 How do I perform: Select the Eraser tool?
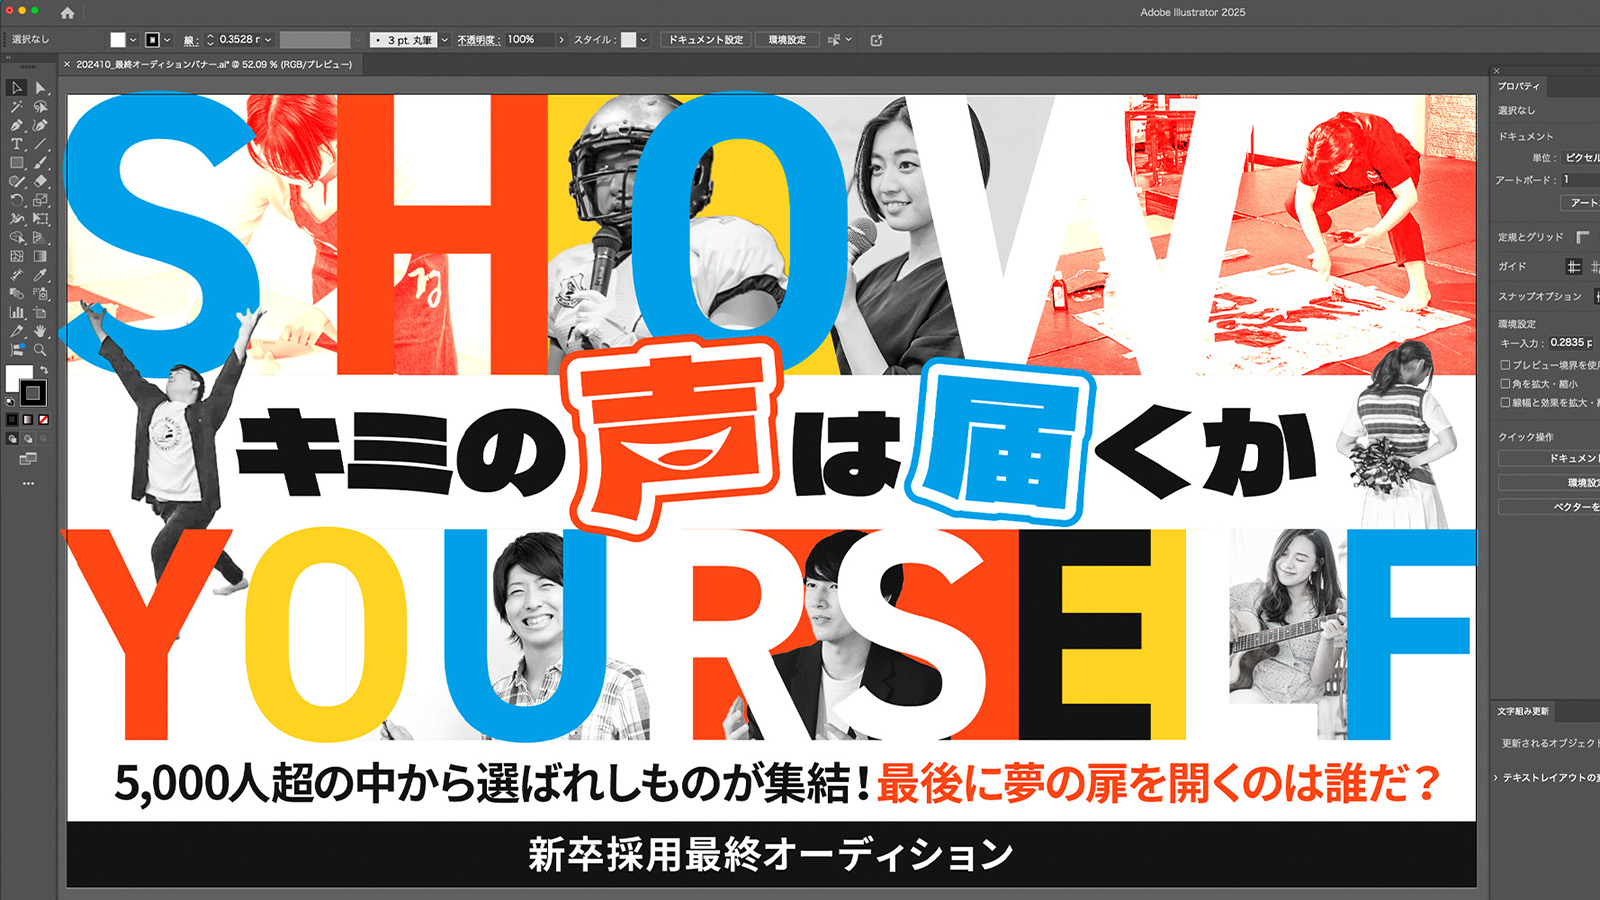tap(41, 181)
